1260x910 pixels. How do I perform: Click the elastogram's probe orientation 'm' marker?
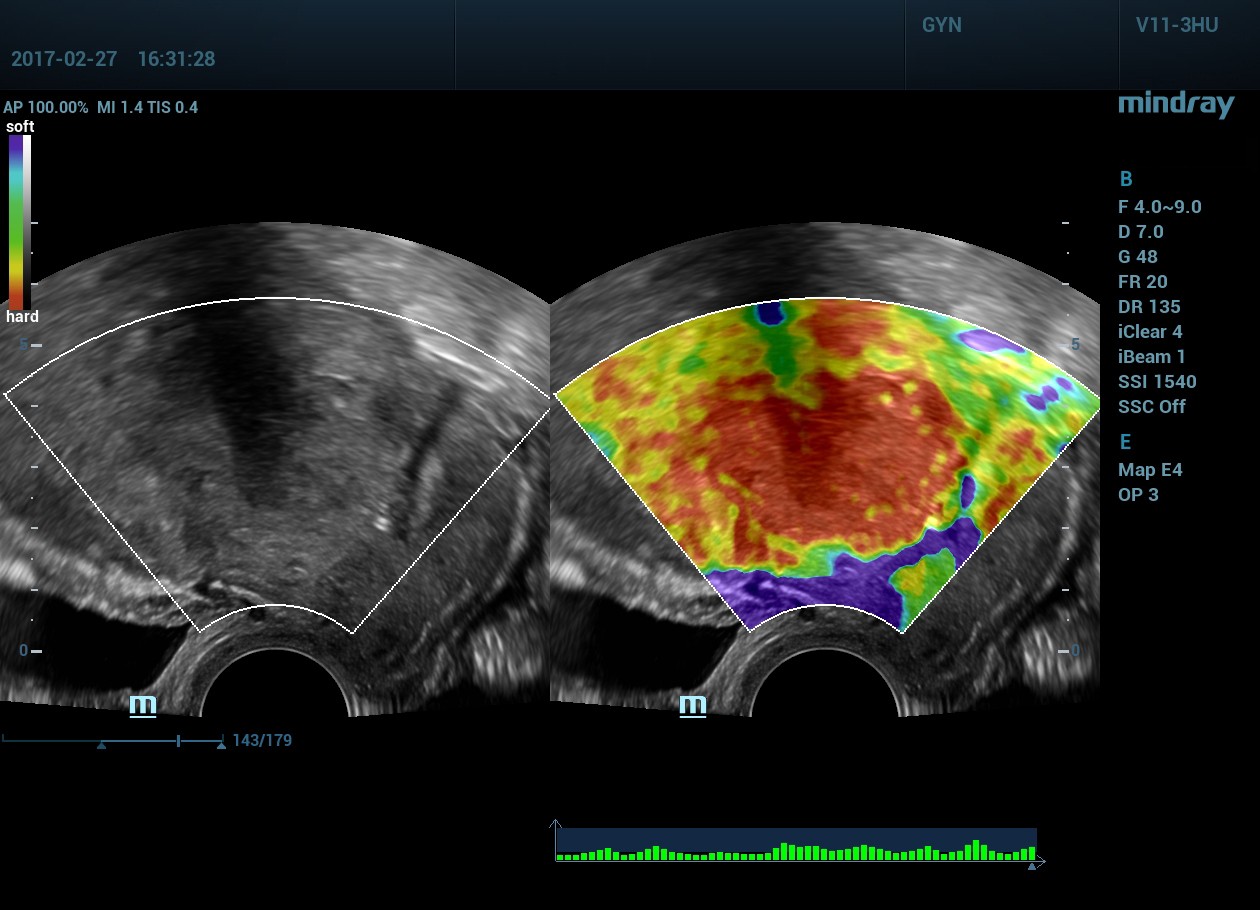tap(693, 705)
